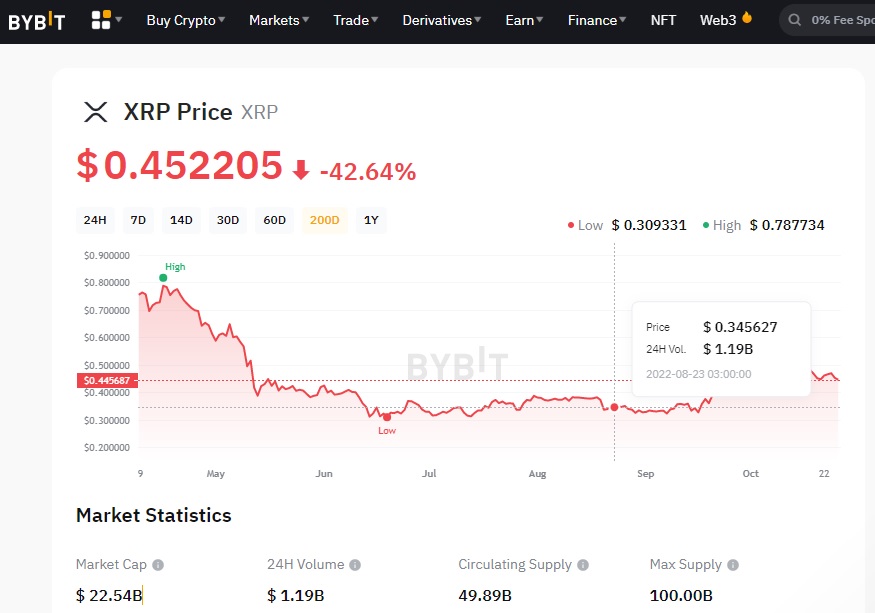Select the 14D chart range

(x=181, y=220)
